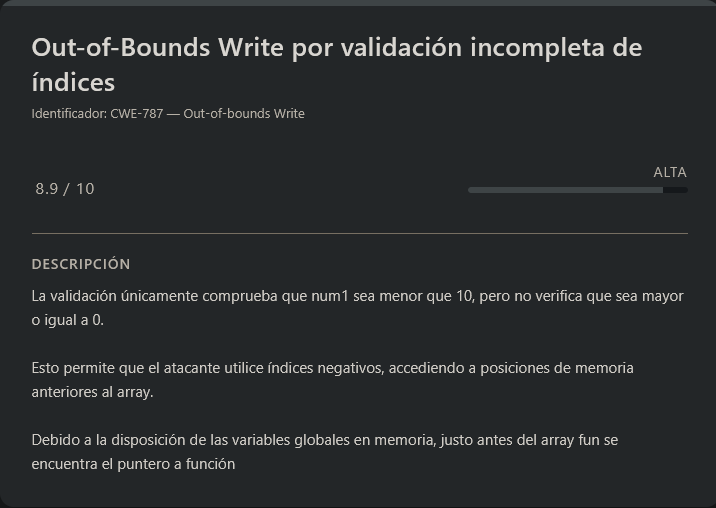Click the 8.9 / 10 score
This screenshot has width=716, height=508.
[x=65, y=188]
